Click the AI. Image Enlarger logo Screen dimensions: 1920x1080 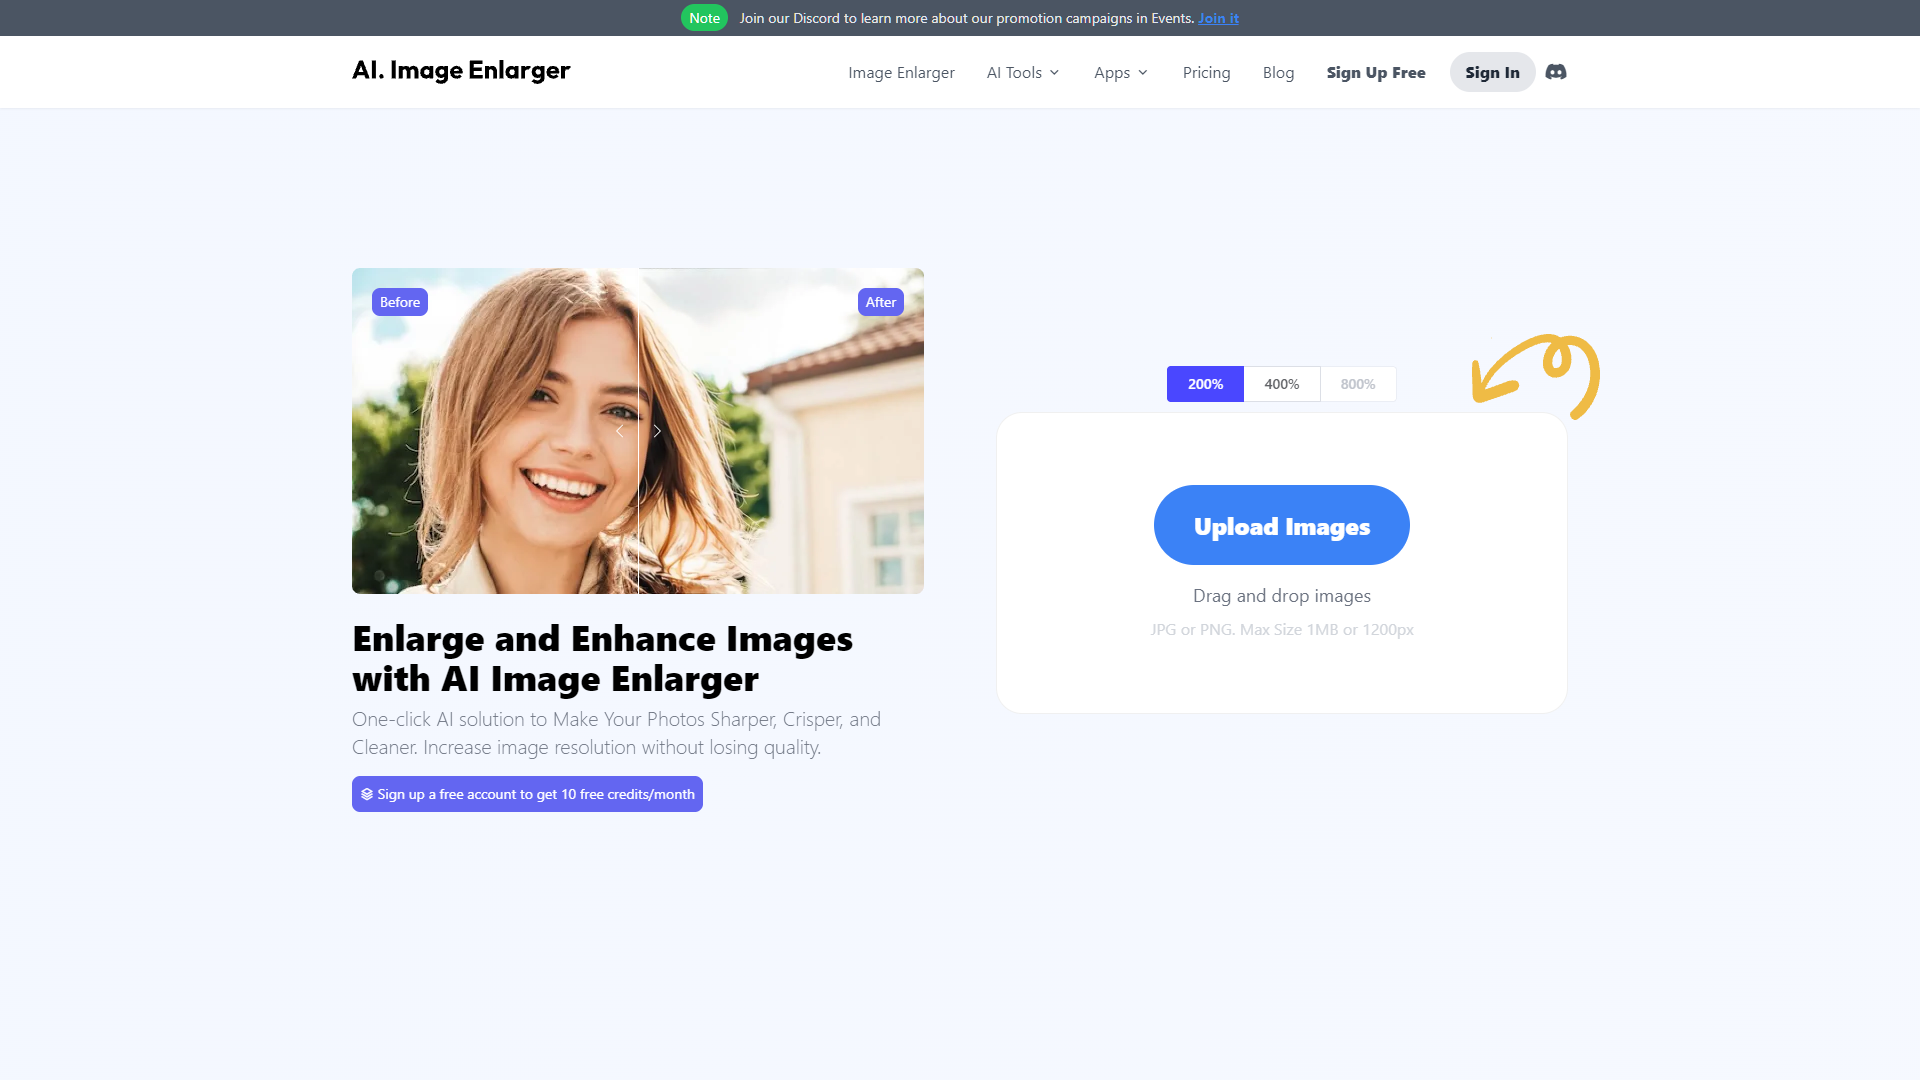[461, 70]
